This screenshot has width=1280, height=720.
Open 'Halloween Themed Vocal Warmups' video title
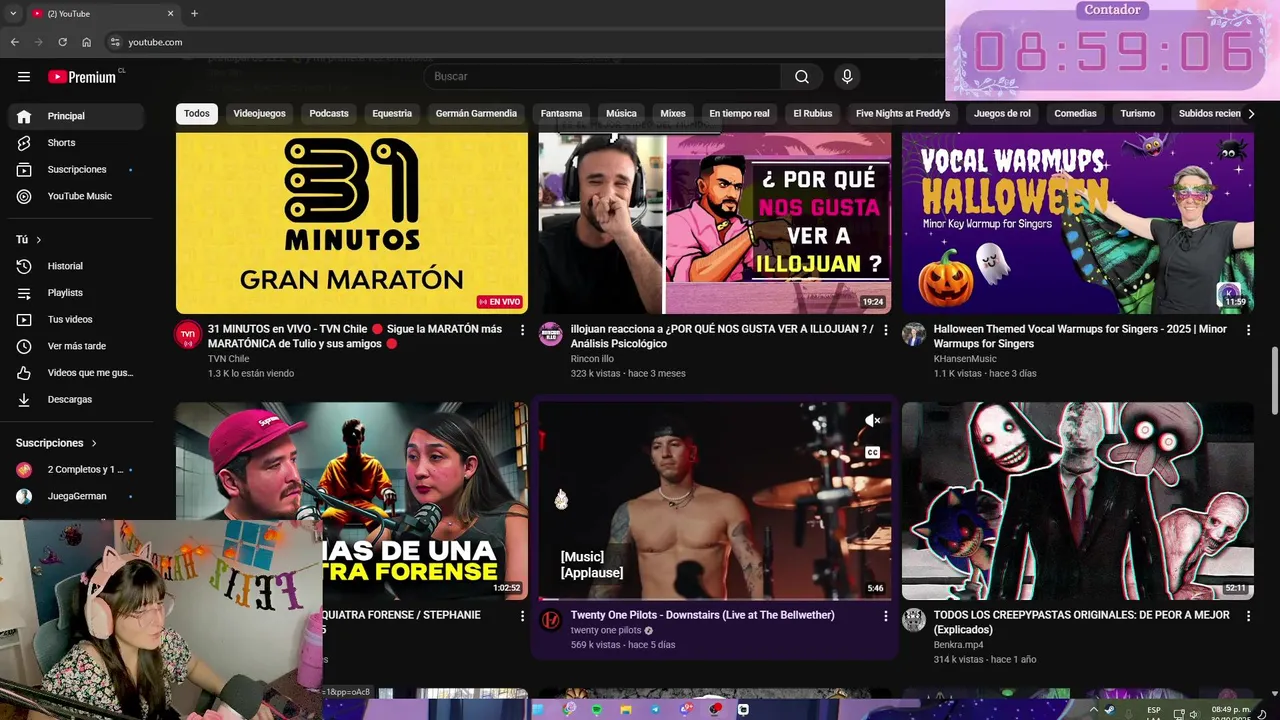1080,336
